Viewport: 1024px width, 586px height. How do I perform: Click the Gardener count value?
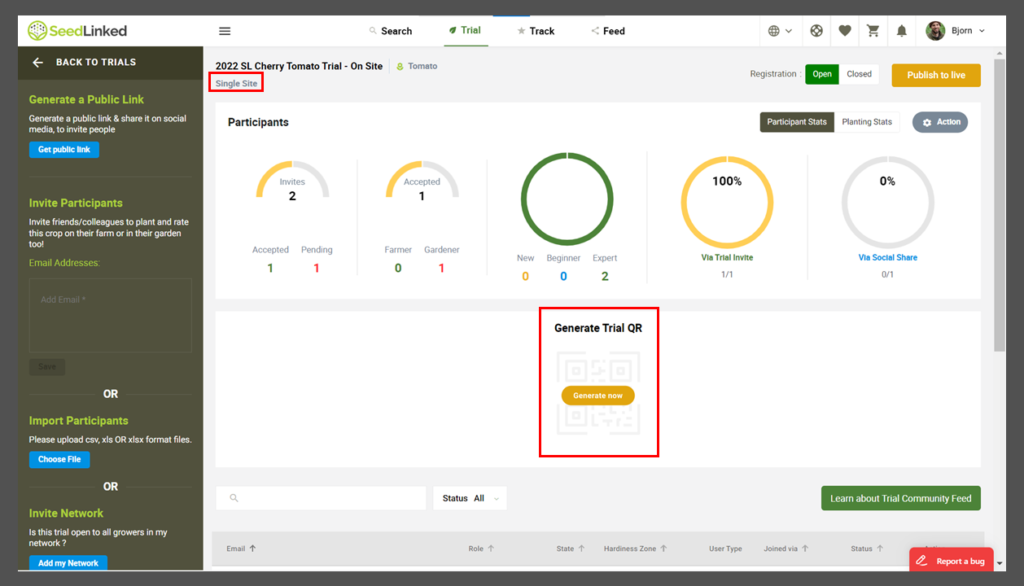pos(441,269)
